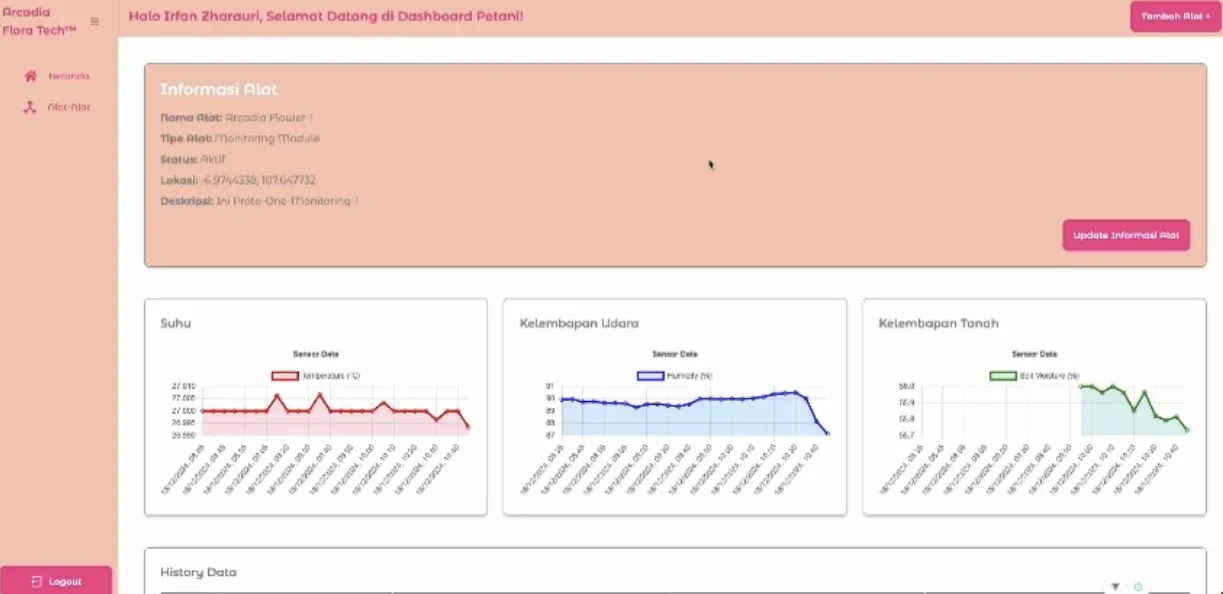Viewport: 1223px width, 594px height.
Task: Toggle the green Soil Moisture legend swatch
Action: 1002,376
